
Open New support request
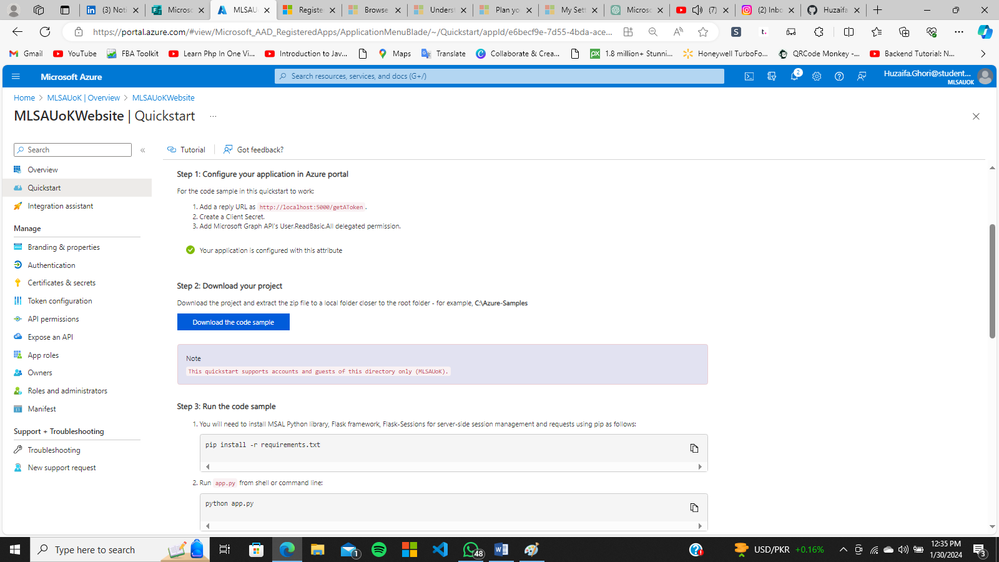(x=61, y=468)
